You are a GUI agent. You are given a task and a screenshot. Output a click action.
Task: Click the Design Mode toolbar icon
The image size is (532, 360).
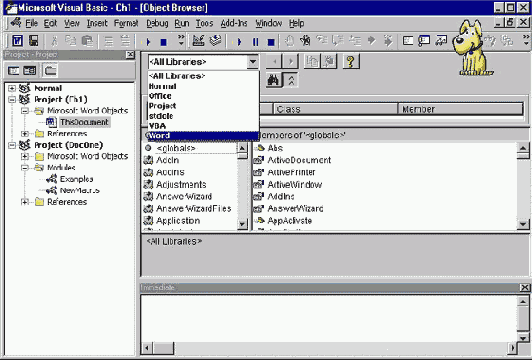point(198,41)
